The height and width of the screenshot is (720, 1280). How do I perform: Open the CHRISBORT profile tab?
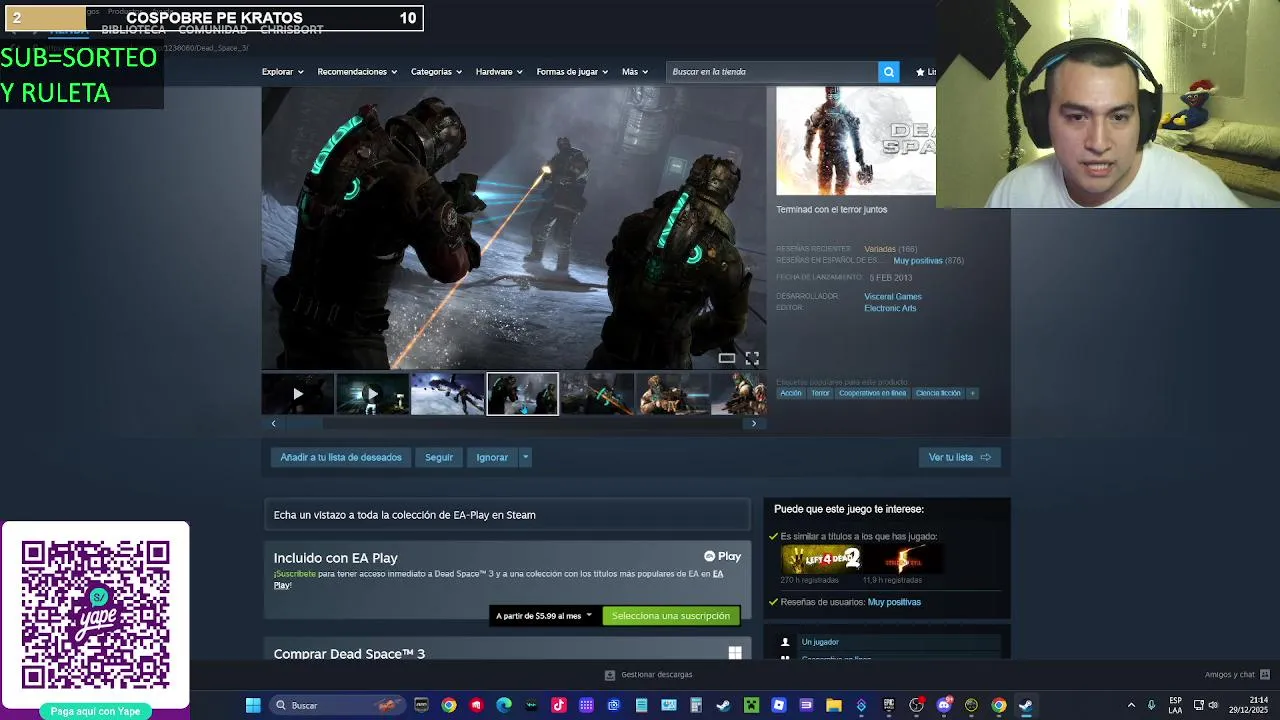tap(292, 30)
